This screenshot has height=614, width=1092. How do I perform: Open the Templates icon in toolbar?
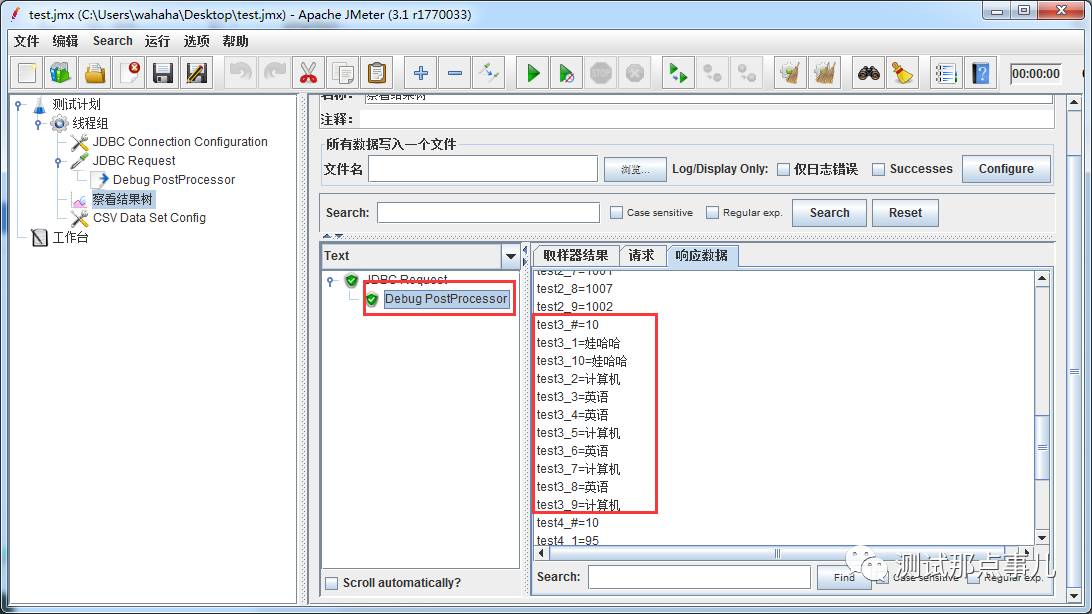click(x=61, y=73)
